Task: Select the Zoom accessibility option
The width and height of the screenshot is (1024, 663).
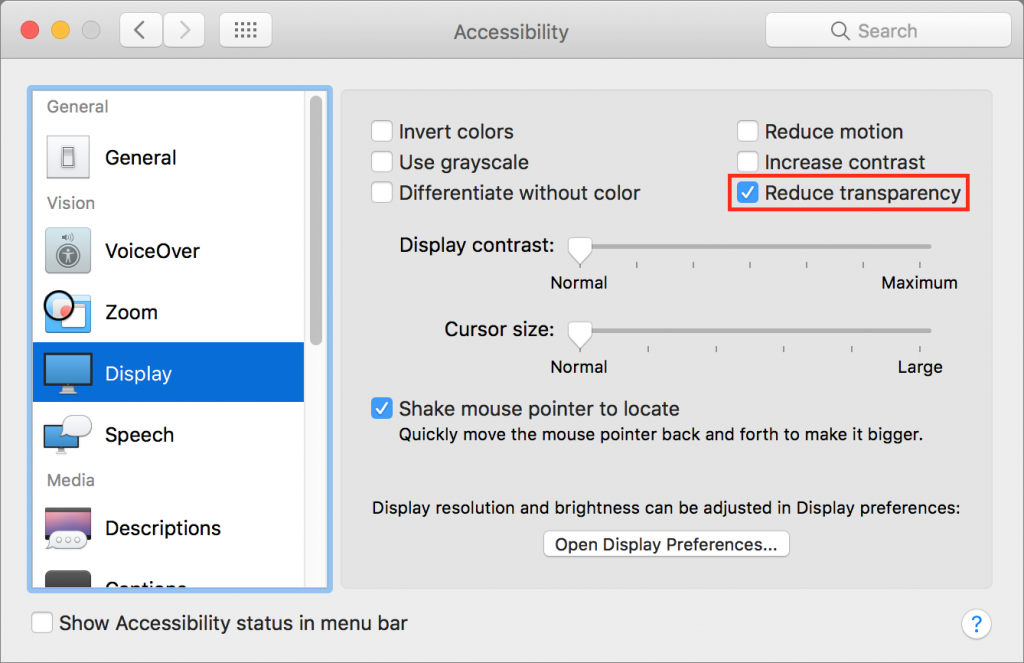Action: 70,311
